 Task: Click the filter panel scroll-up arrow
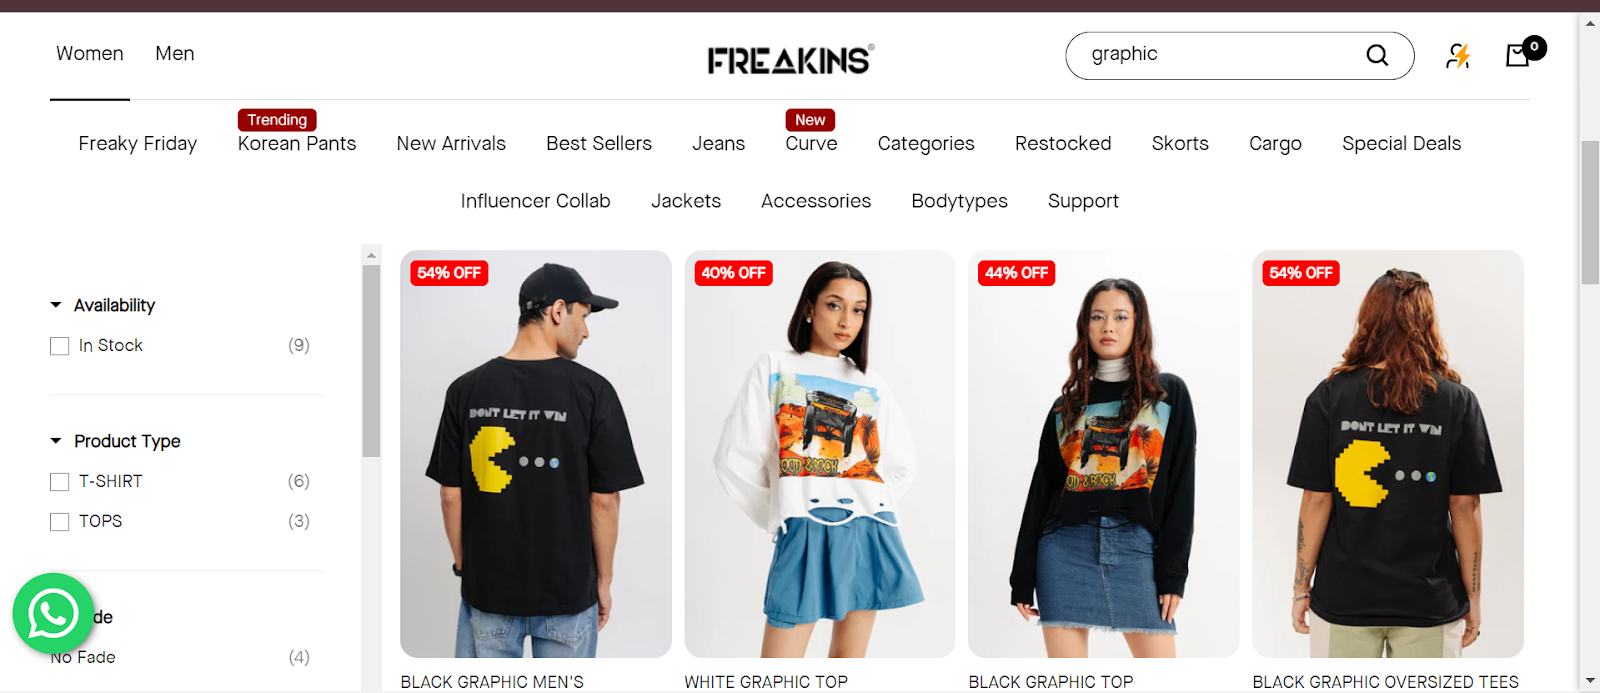tap(371, 255)
